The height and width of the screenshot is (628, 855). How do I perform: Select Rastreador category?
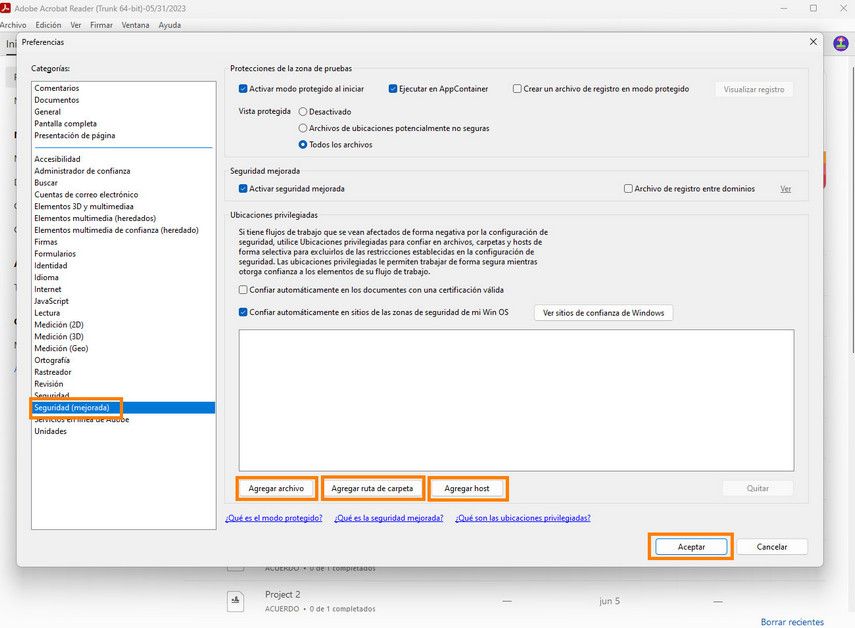(53, 372)
